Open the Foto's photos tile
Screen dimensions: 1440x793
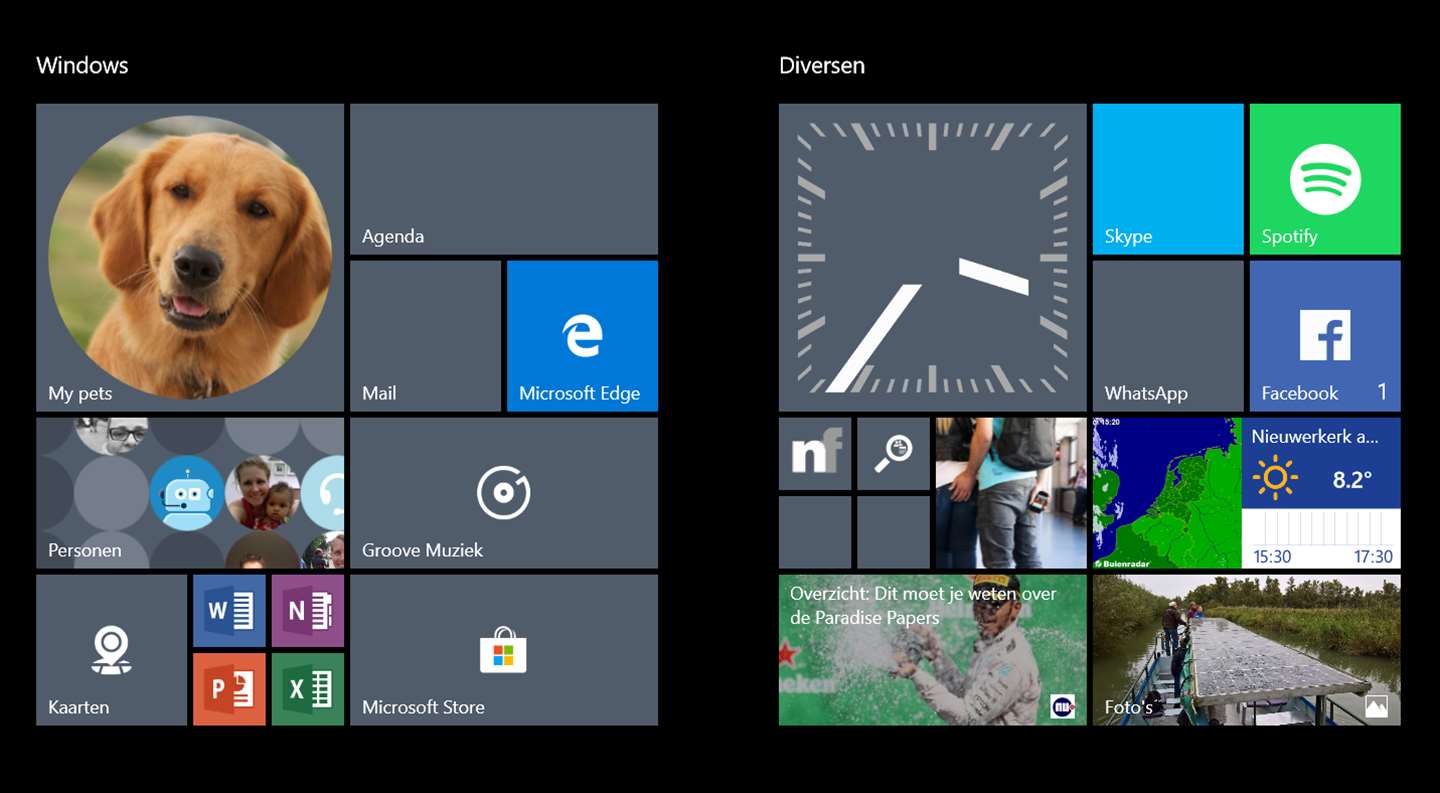[1247, 650]
